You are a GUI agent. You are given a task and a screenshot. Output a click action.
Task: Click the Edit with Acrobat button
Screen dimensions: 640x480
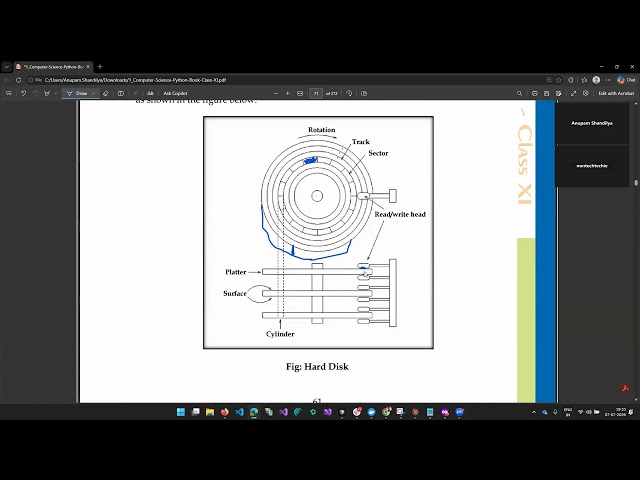(616, 93)
